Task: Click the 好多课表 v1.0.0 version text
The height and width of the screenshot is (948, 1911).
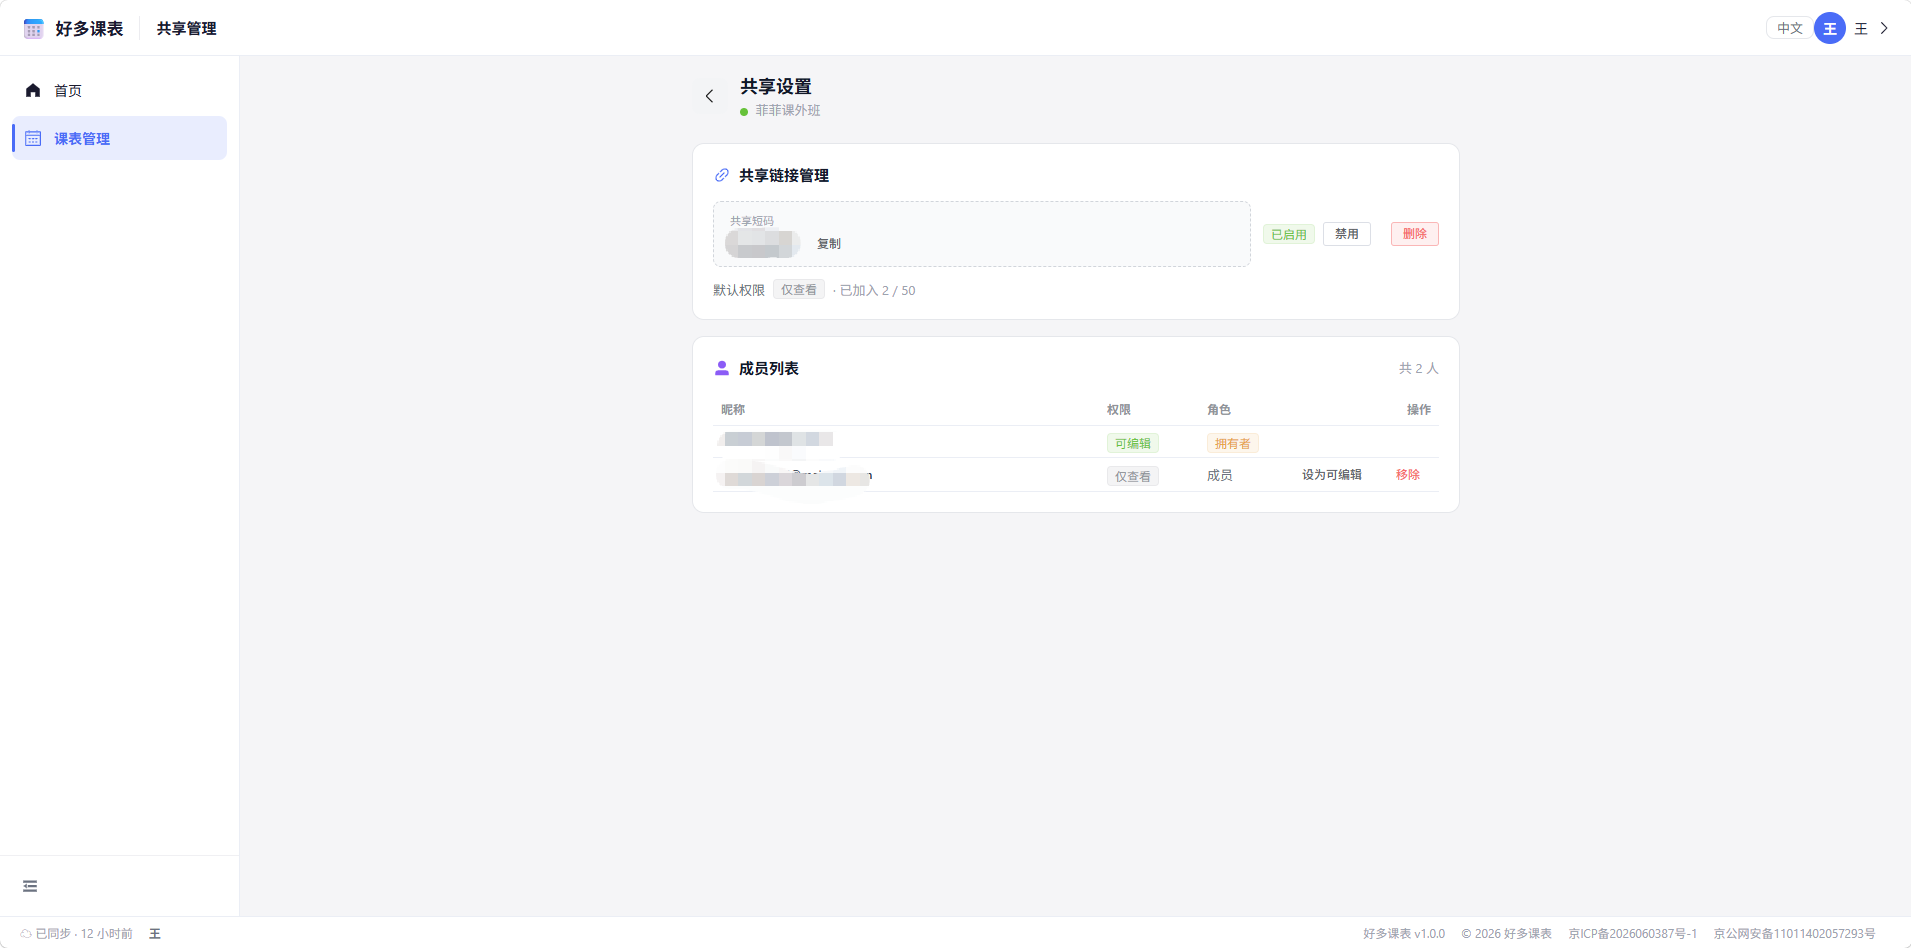Action: (x=1404, y=933)
